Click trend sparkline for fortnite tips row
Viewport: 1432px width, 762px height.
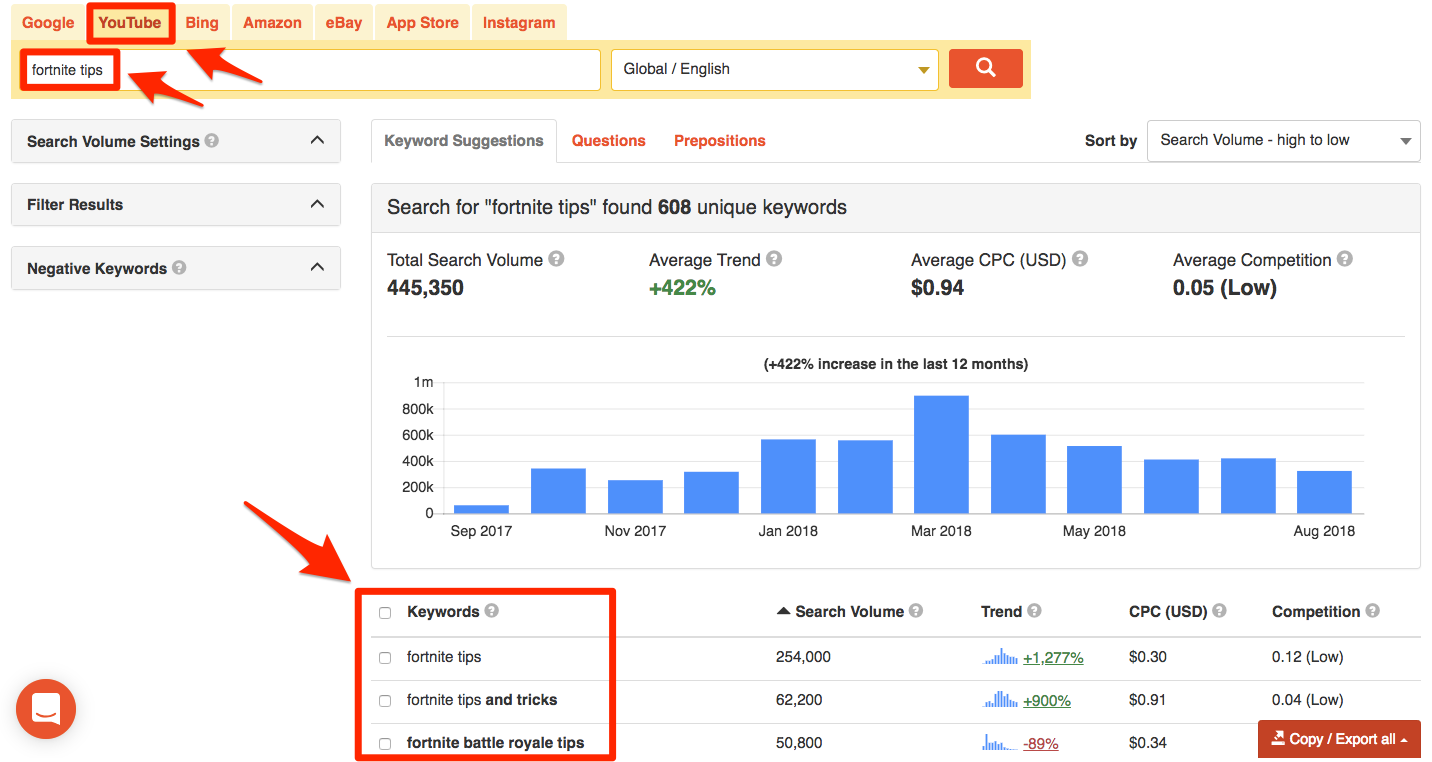pos(1000,657)
